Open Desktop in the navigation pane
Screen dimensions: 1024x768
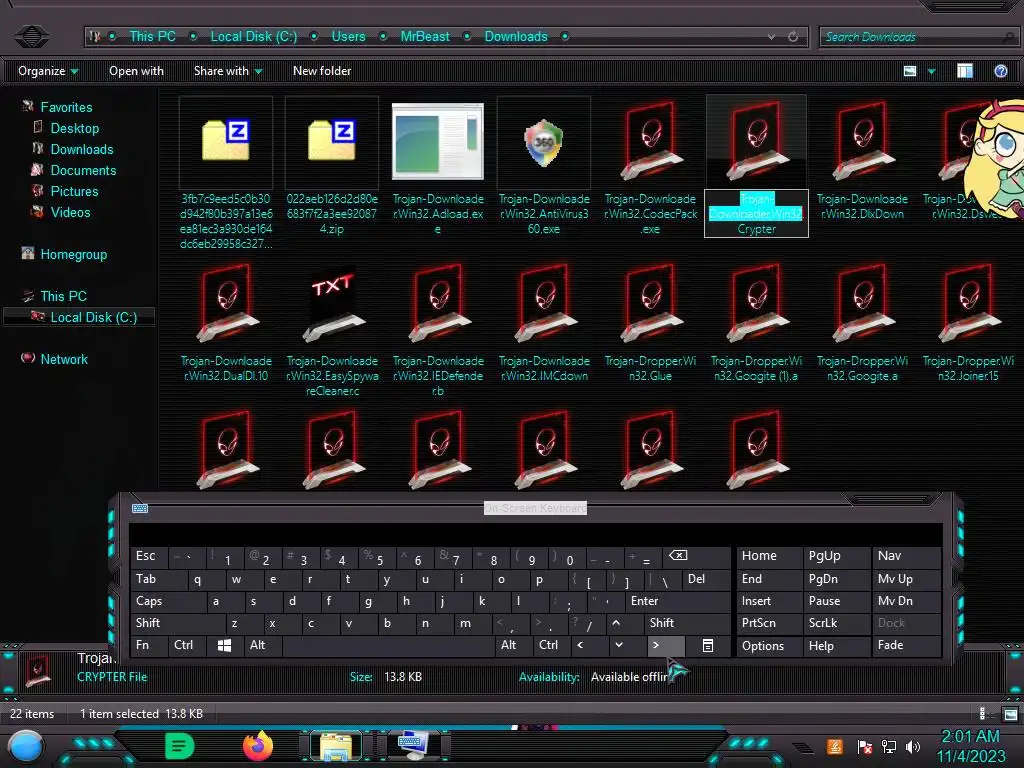[x=74, y=128]
